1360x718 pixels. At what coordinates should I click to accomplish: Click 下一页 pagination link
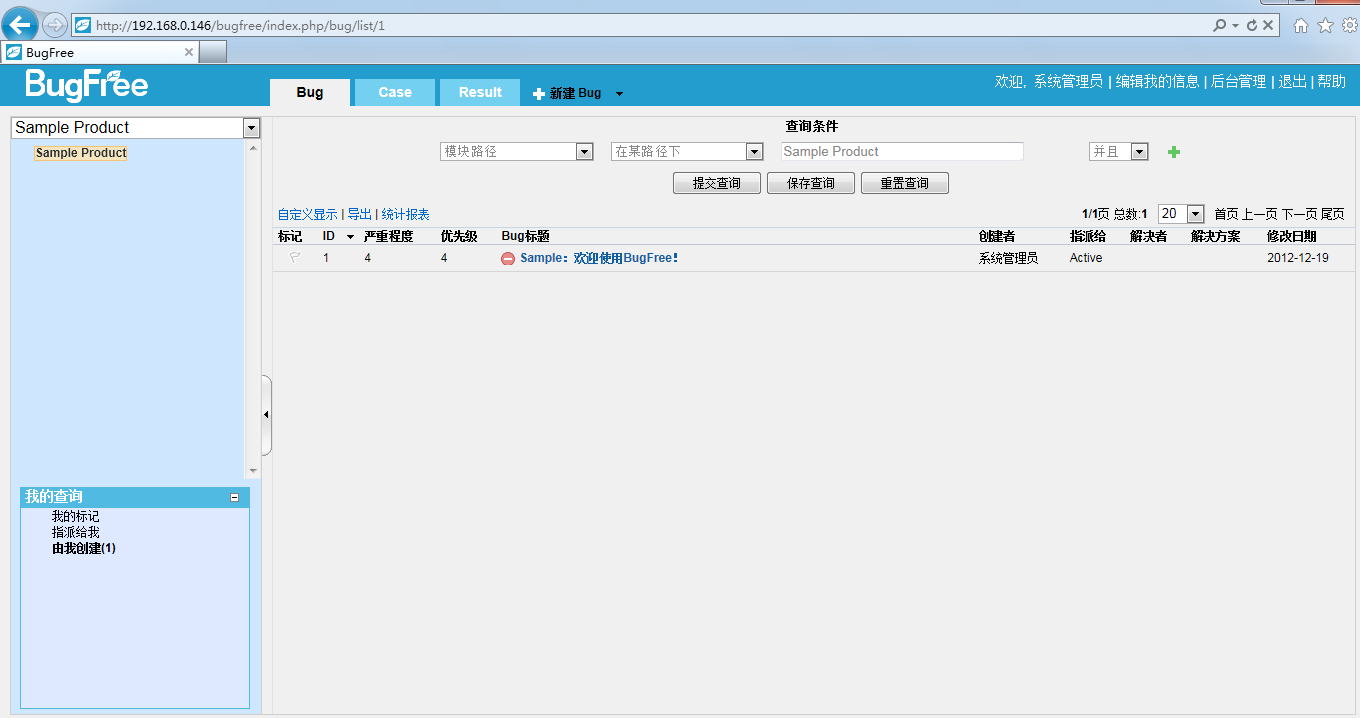(x=1300, y=214)
